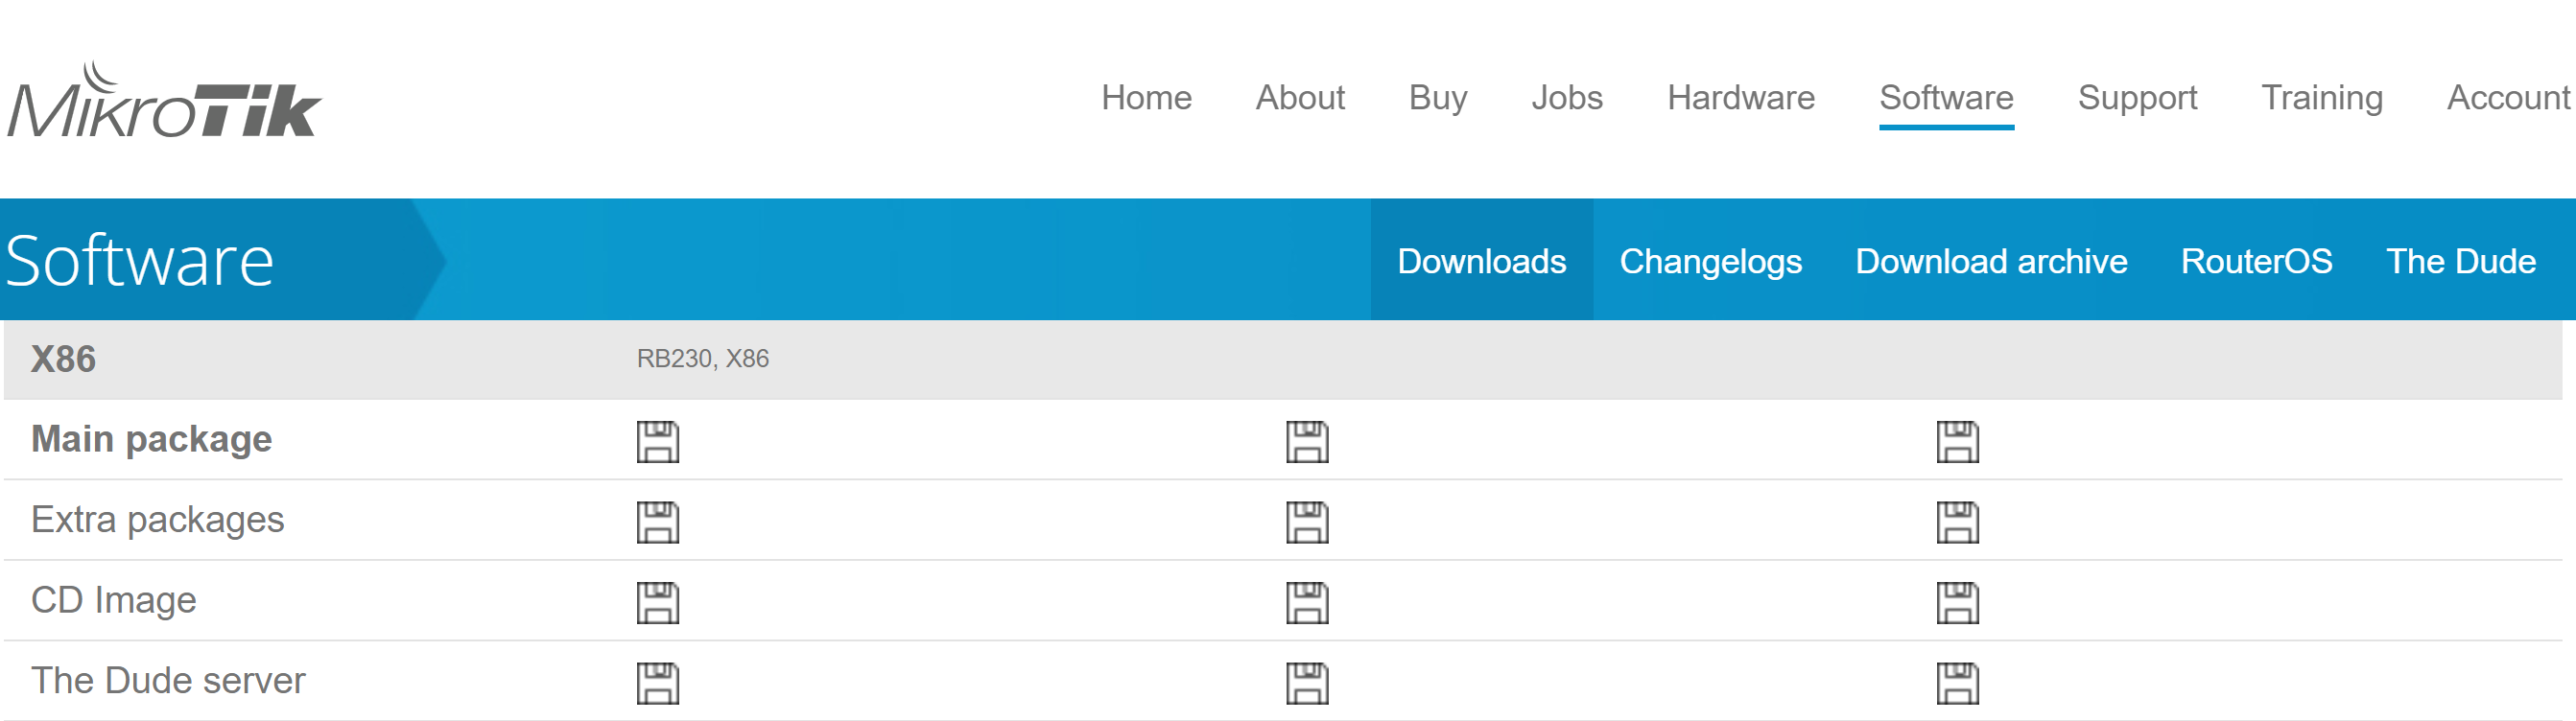This screenshot has height=721, width=2576.
Task: Download Extra packages from the middle column
Action: 1307,521
